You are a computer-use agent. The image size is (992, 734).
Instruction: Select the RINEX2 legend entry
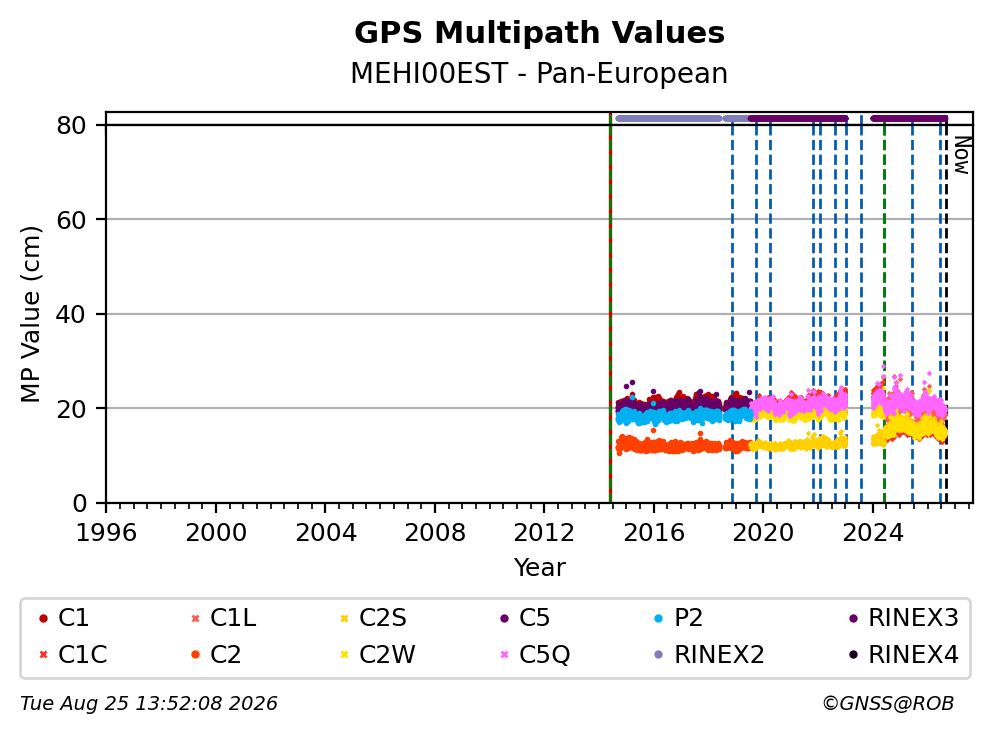709,654
